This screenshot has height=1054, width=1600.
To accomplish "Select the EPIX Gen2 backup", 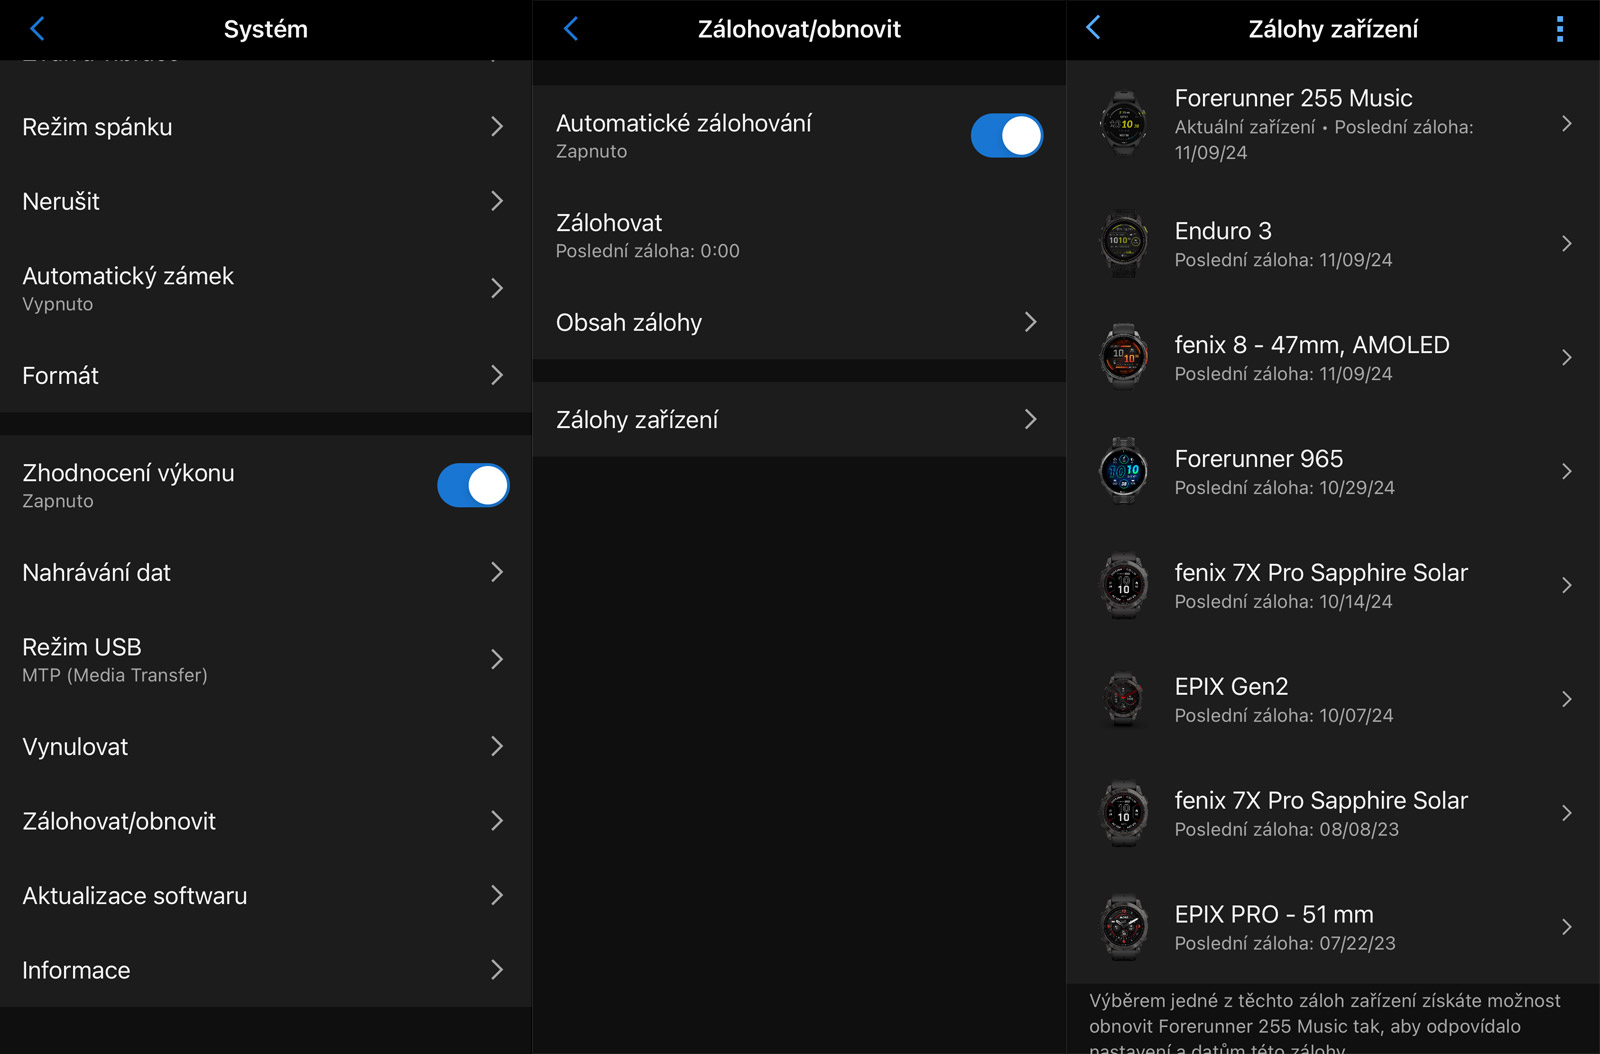I will [x=1333, y=699].
